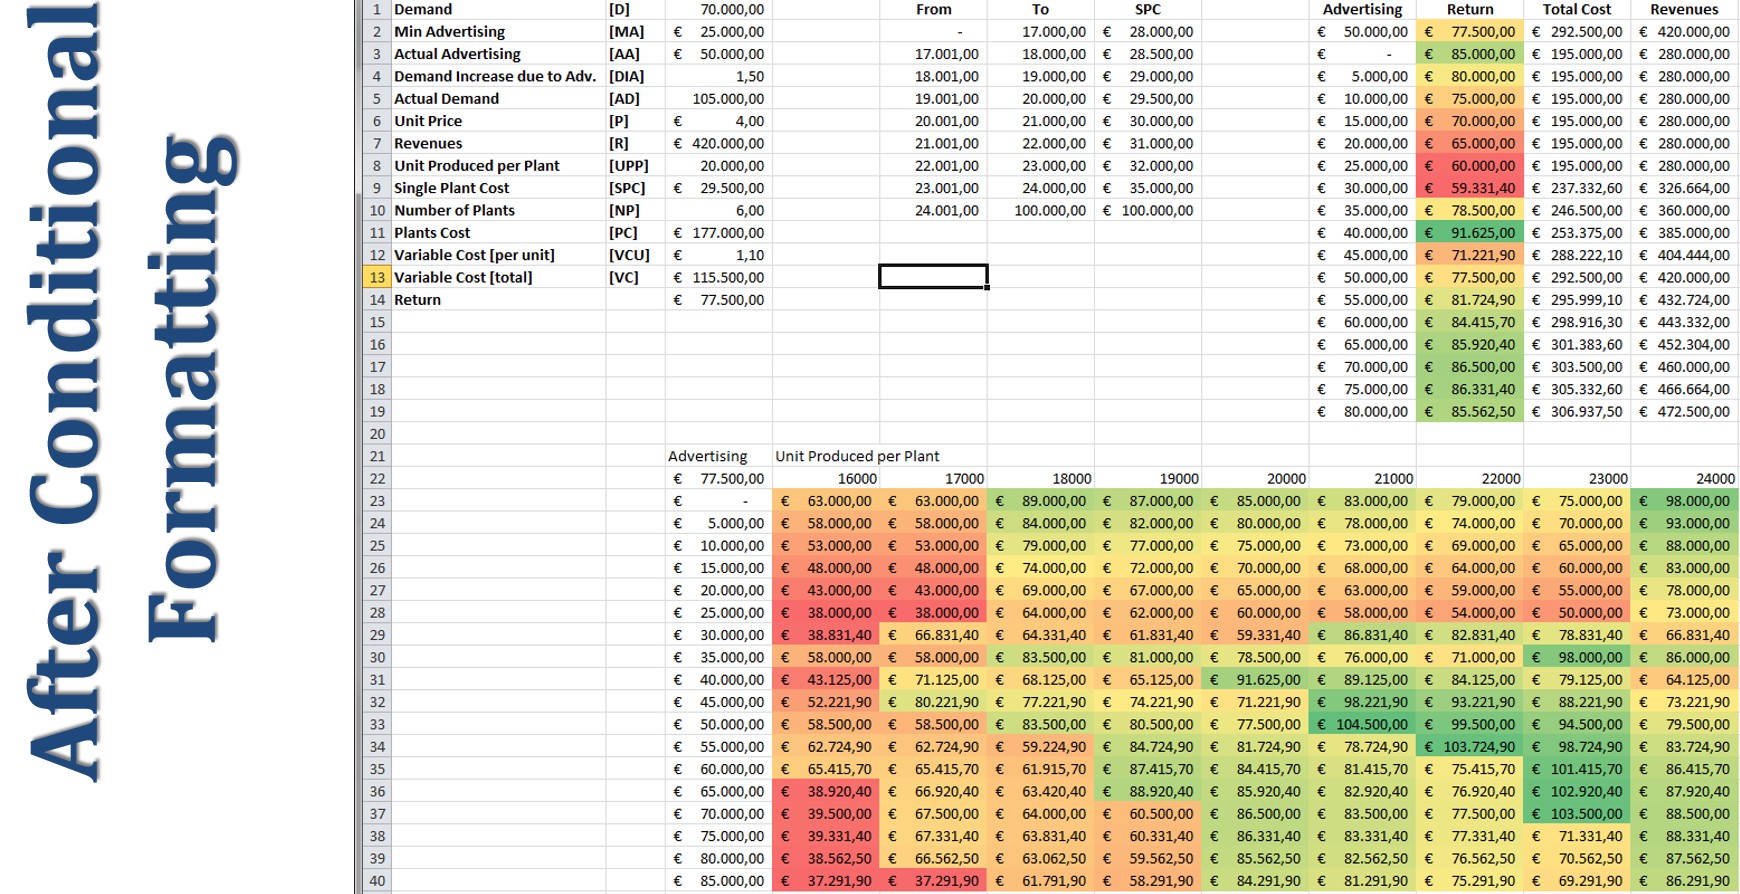The width and height of the screenshot is (1740, 894).
Task: Select Total Cost value 237.332,60
Action: pyautogui.click(x=1577, y=188)
